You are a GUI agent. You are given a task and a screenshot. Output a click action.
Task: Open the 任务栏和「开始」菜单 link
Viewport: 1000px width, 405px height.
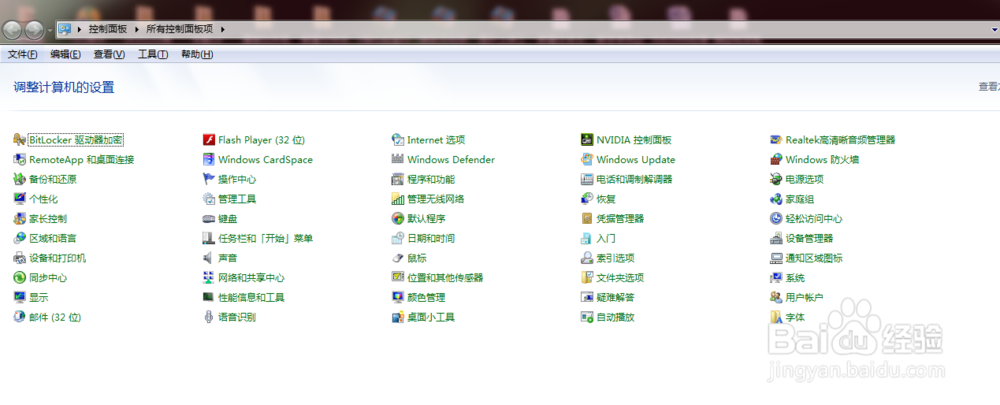point(265,239)
